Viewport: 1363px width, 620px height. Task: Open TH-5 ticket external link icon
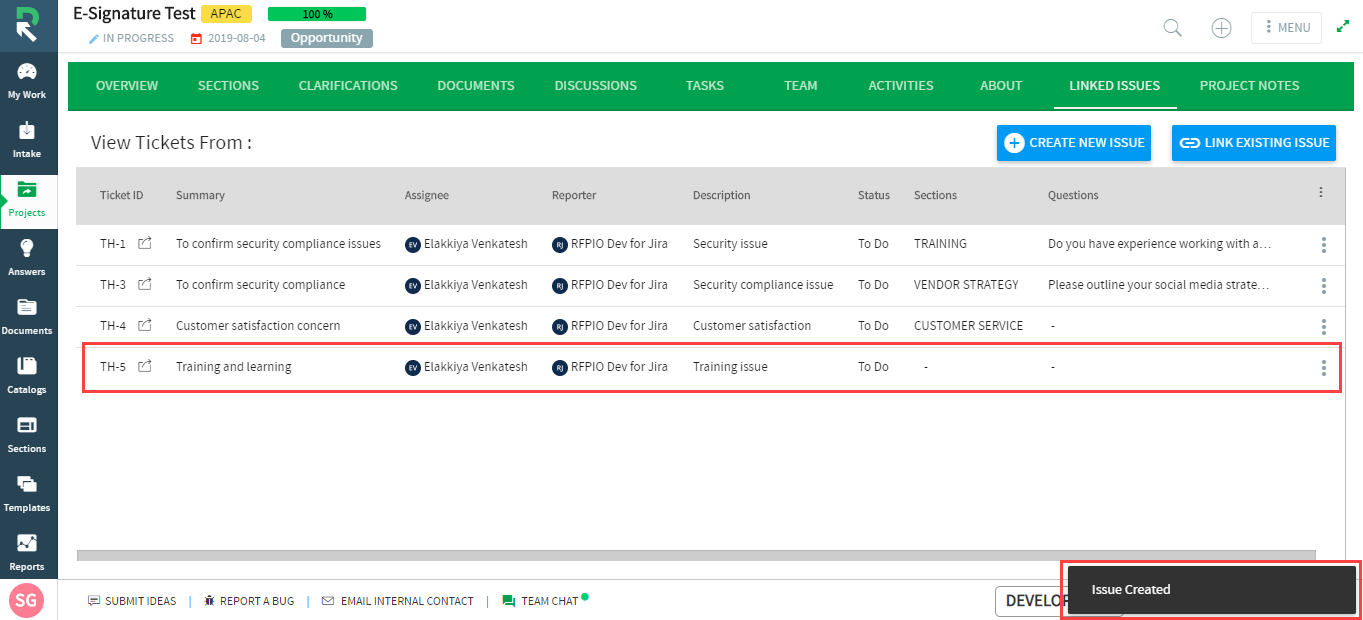pyautogui.click(x=145, y=367)
